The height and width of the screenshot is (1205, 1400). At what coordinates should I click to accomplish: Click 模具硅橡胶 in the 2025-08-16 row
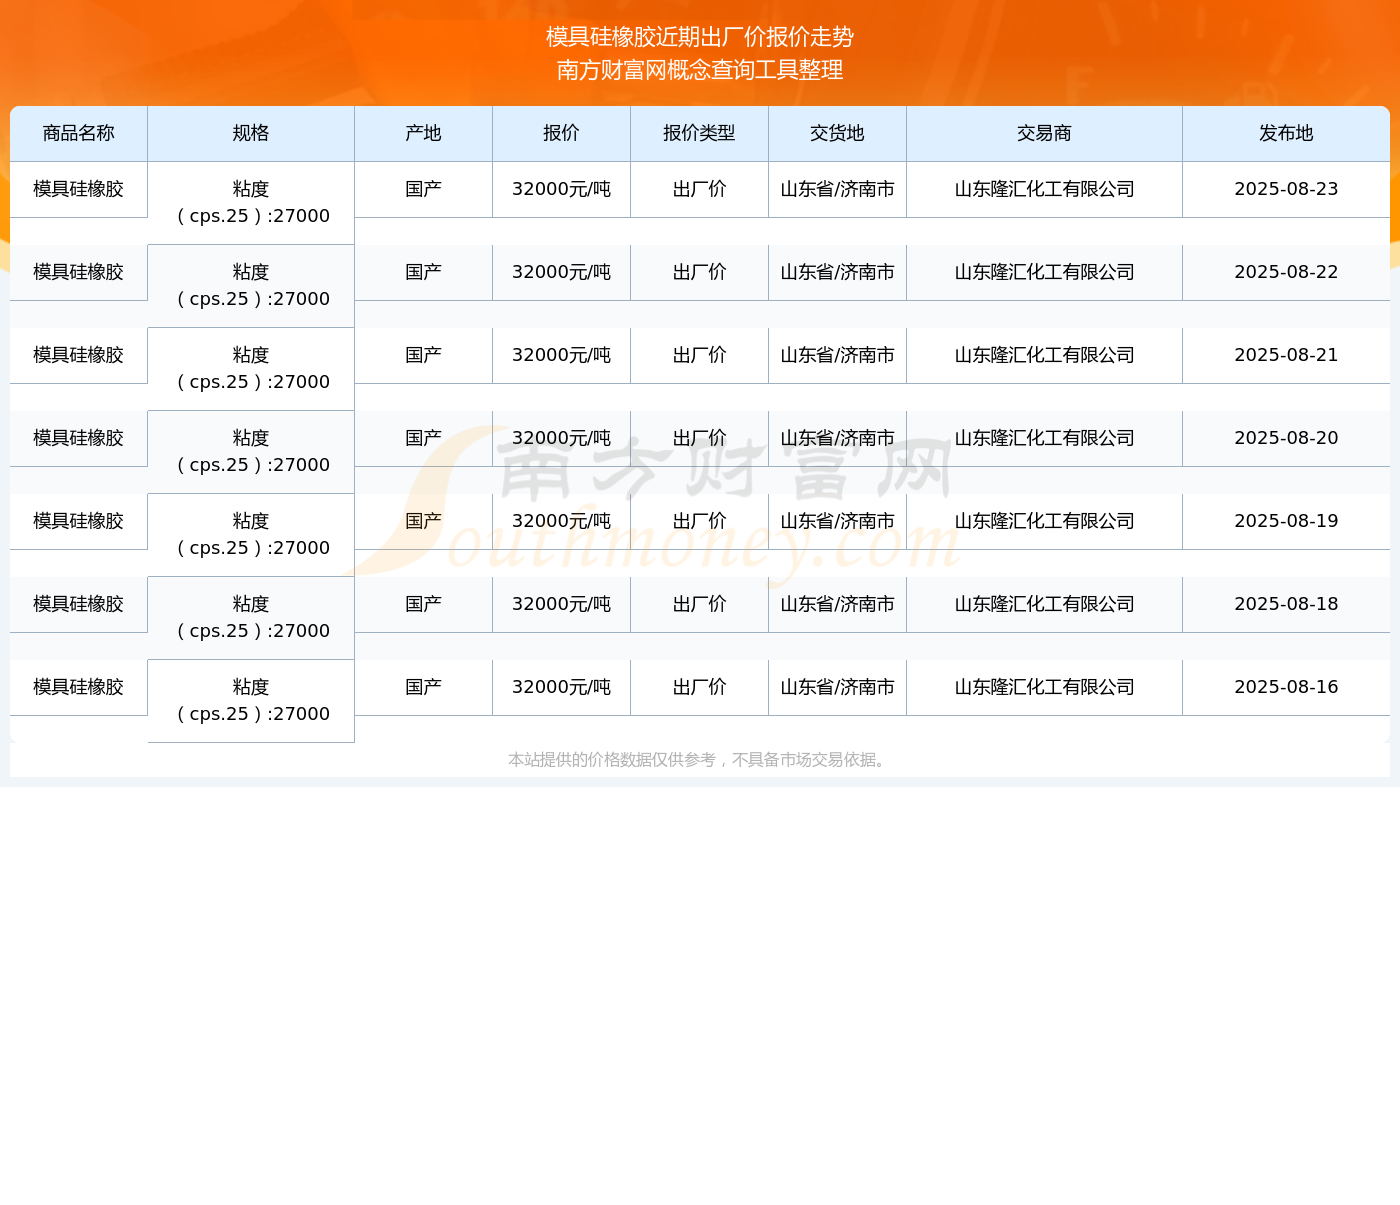point(79,687)
